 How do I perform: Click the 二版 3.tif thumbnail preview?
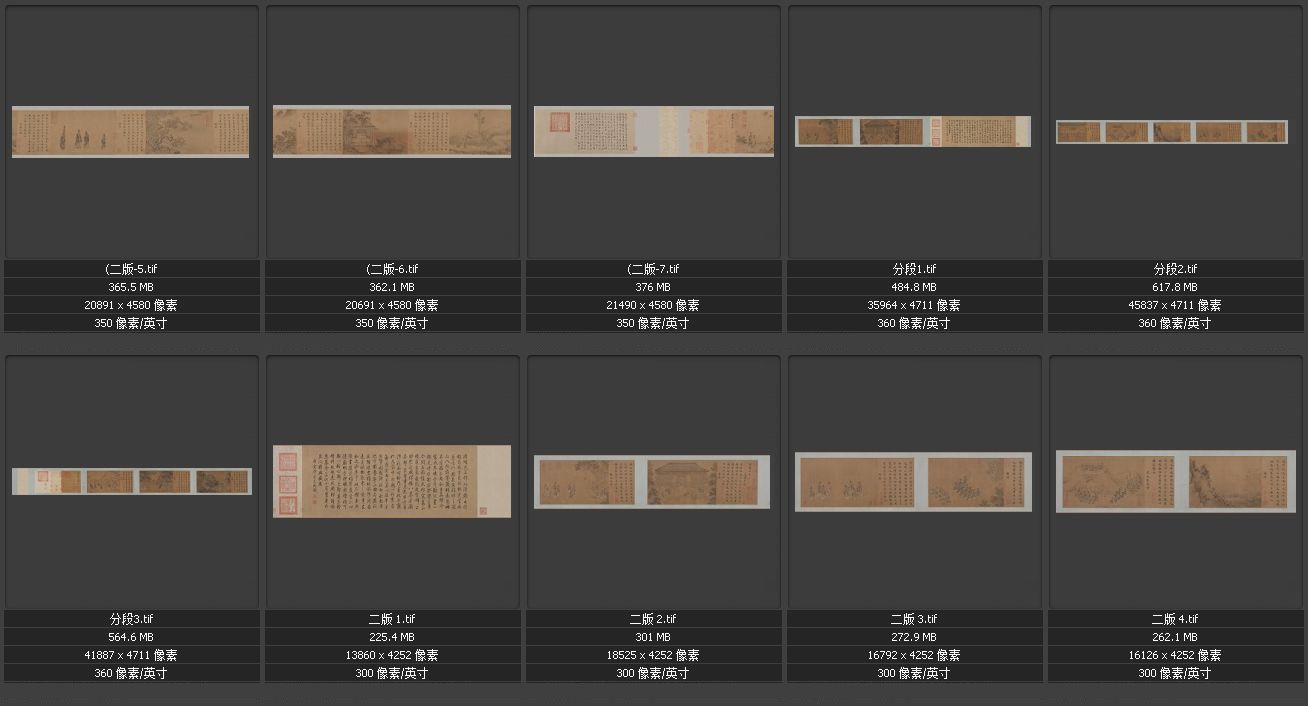[913, 482]
